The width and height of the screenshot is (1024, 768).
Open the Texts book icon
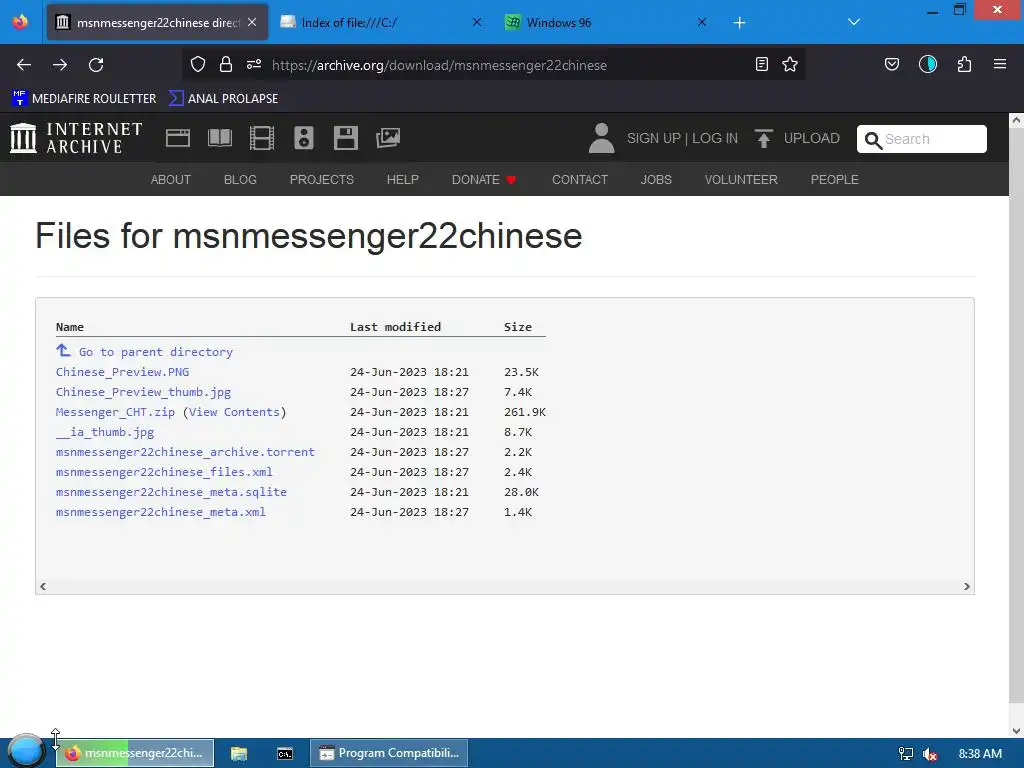tap(219, 138)
